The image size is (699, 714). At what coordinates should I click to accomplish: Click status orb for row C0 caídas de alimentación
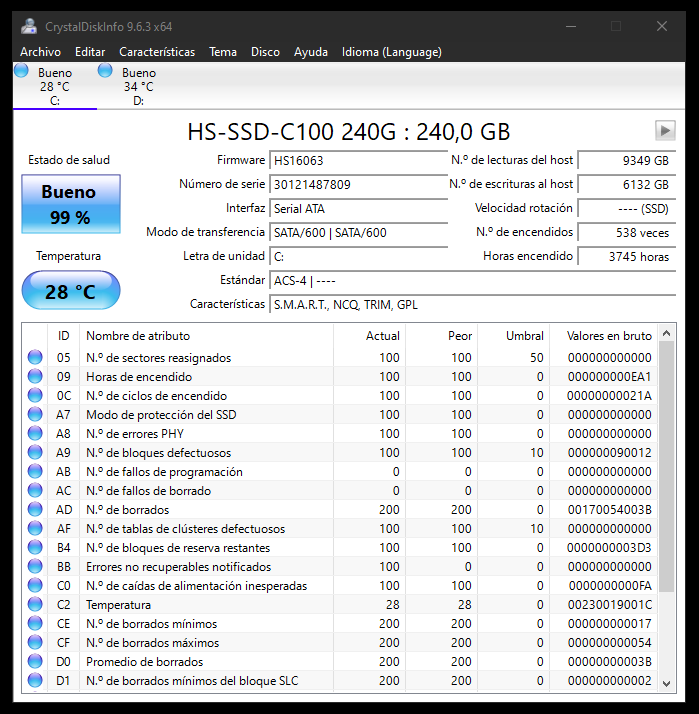(x=35, y=585)
